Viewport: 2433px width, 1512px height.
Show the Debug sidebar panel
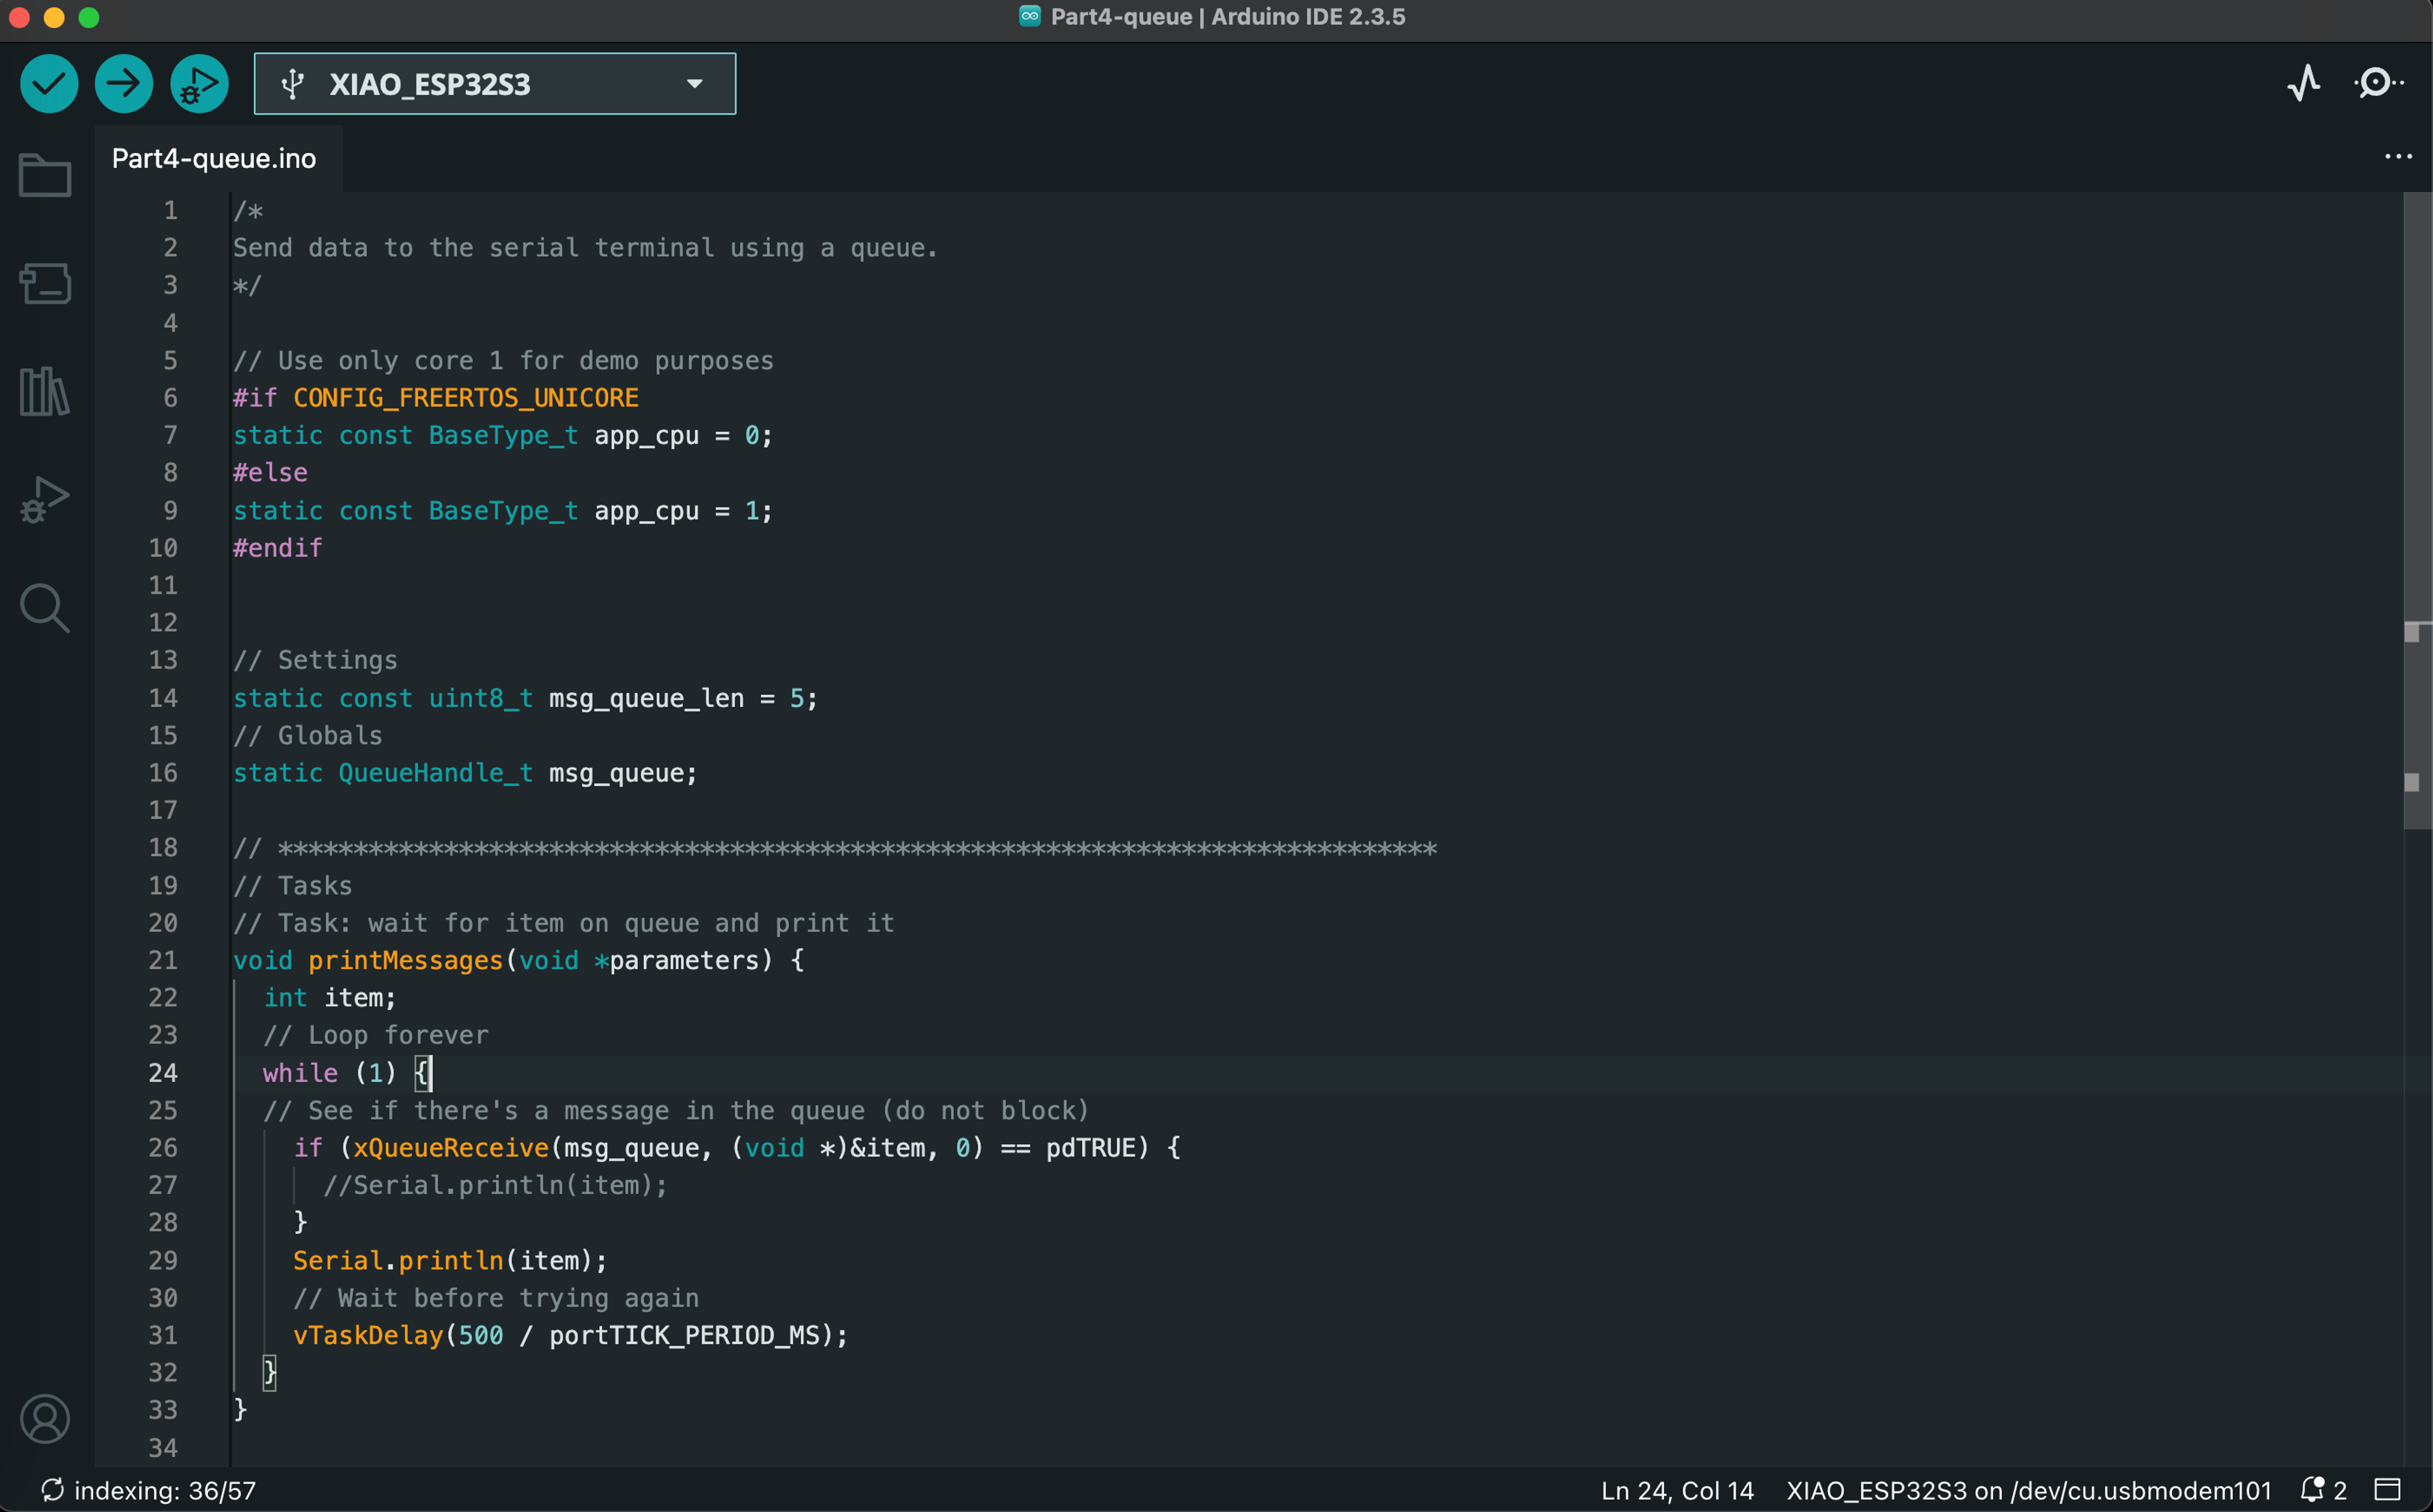point(45,499)
